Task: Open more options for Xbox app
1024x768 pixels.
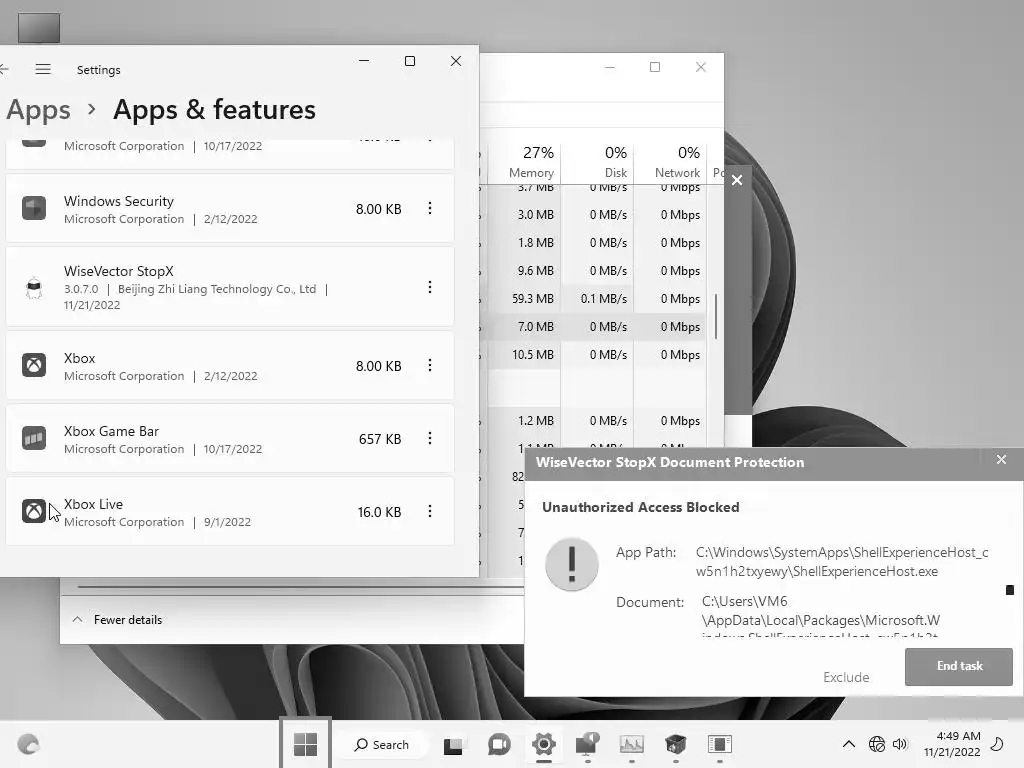Action: tap(430, 366)
